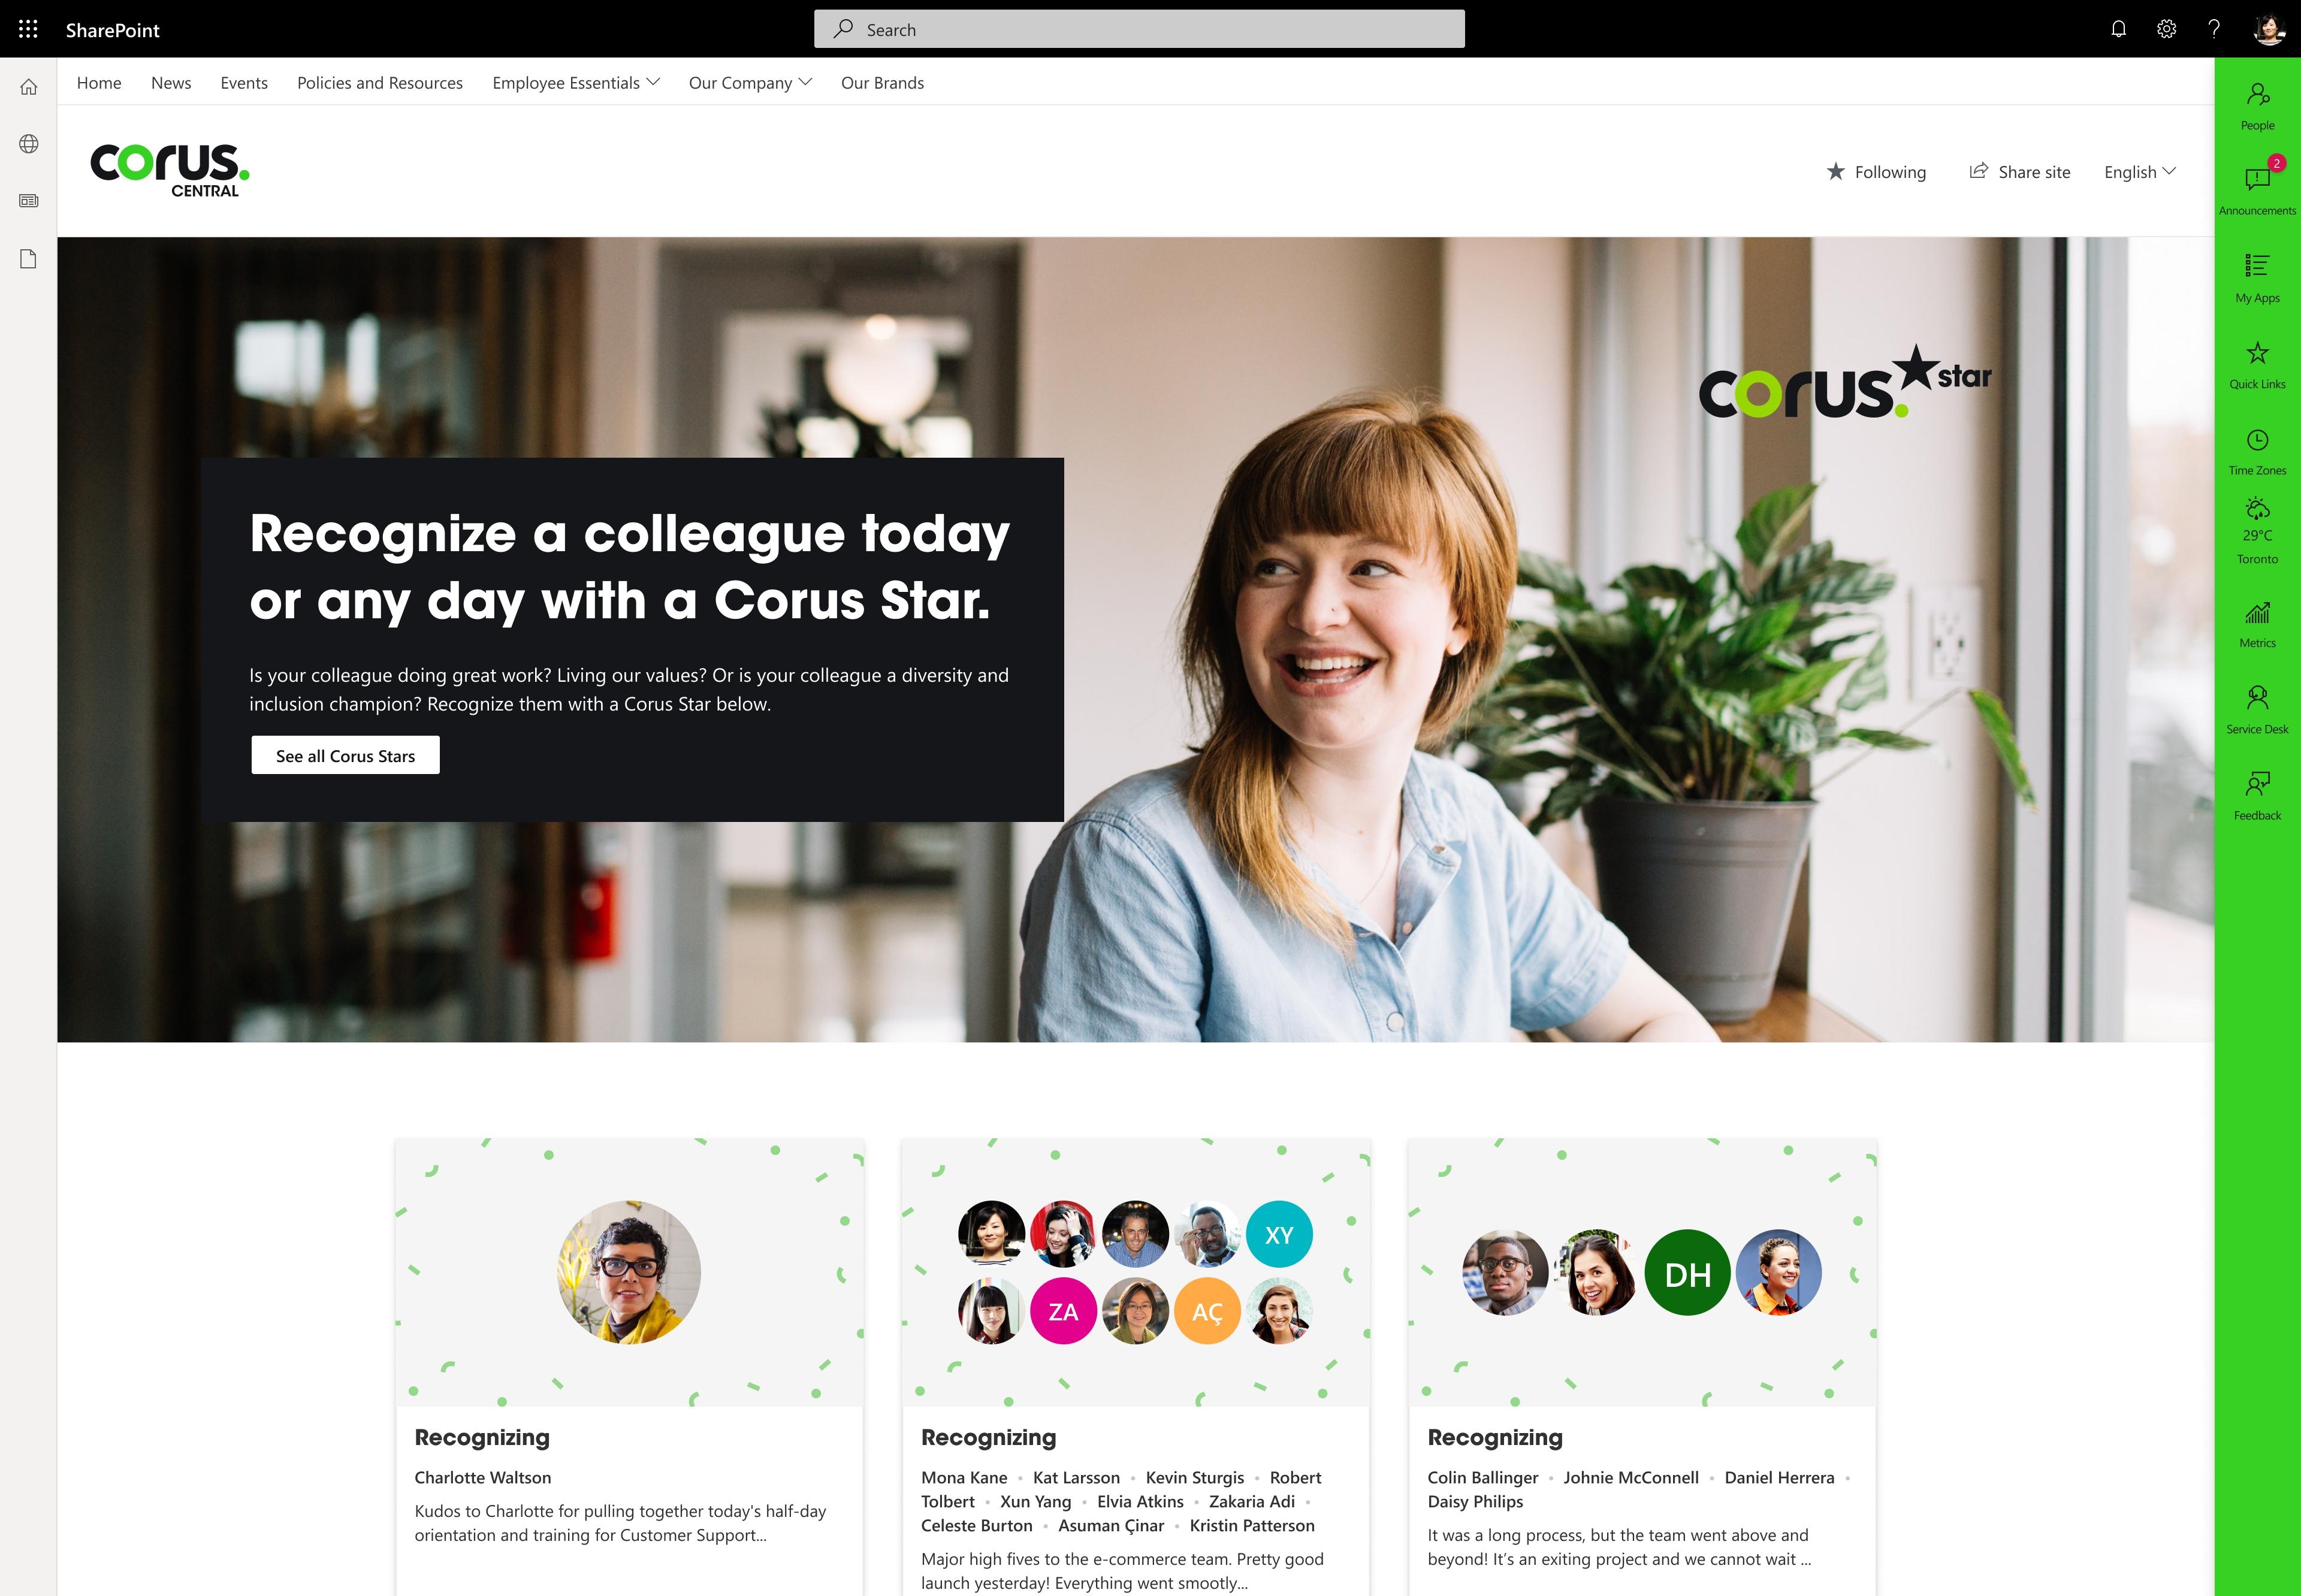Click the See all Corus Stars button
This screenshot has width=2301, height=1596.
[x=345, y=755]
